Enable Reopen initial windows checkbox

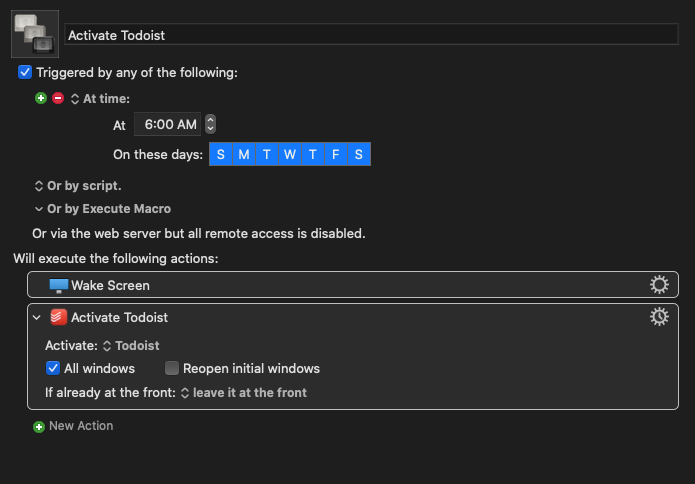[x=172, y=368]
